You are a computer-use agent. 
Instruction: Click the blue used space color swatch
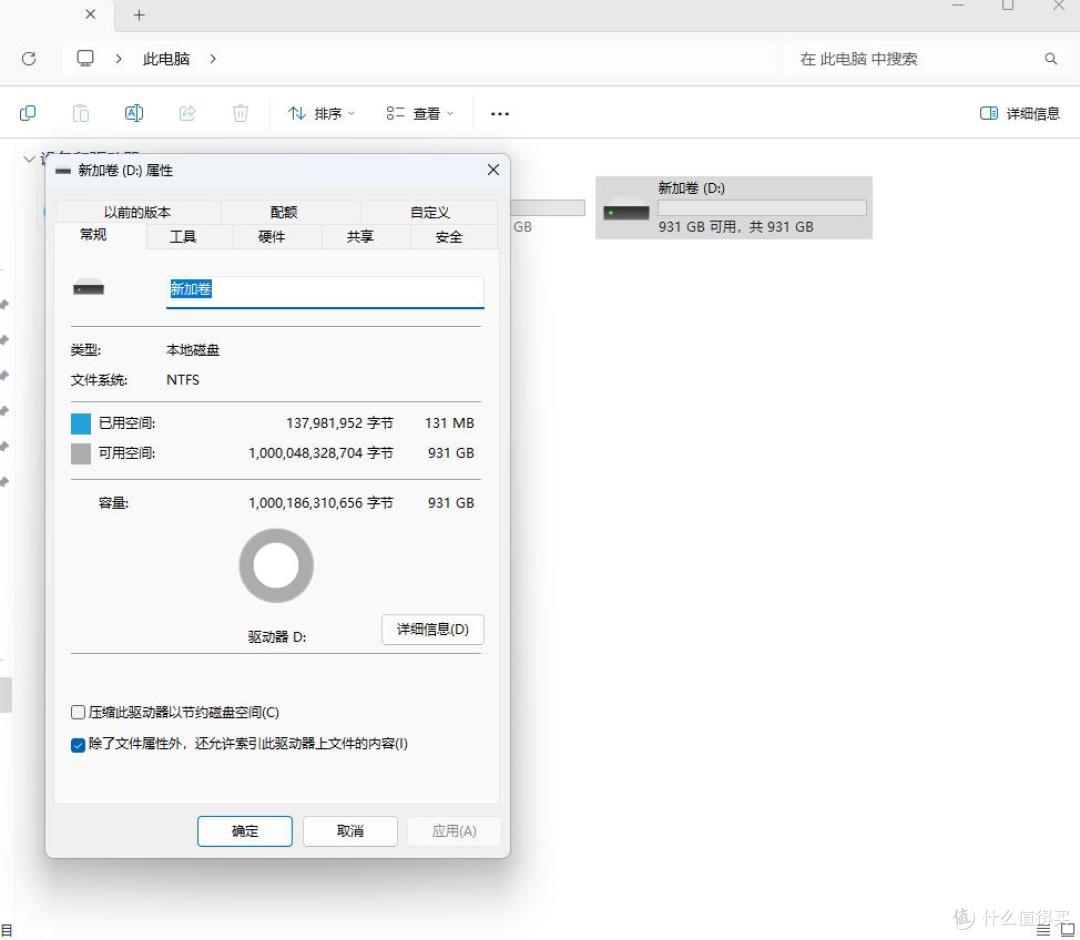coord(81,424)
